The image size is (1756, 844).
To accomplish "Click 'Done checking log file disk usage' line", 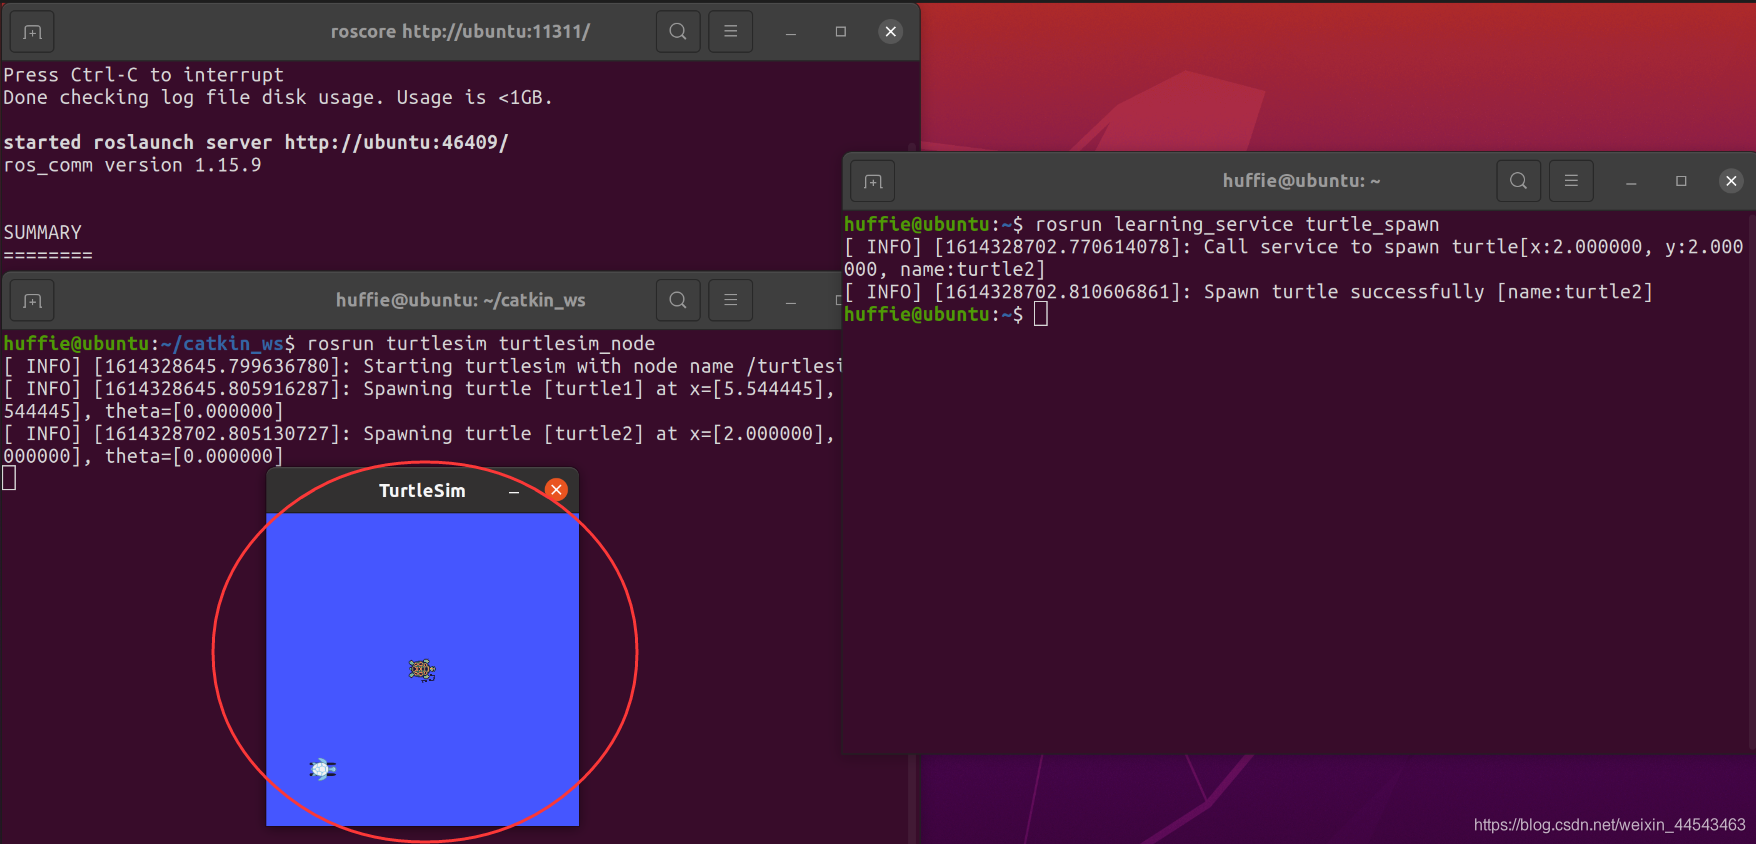I will (x=278, y=98).
